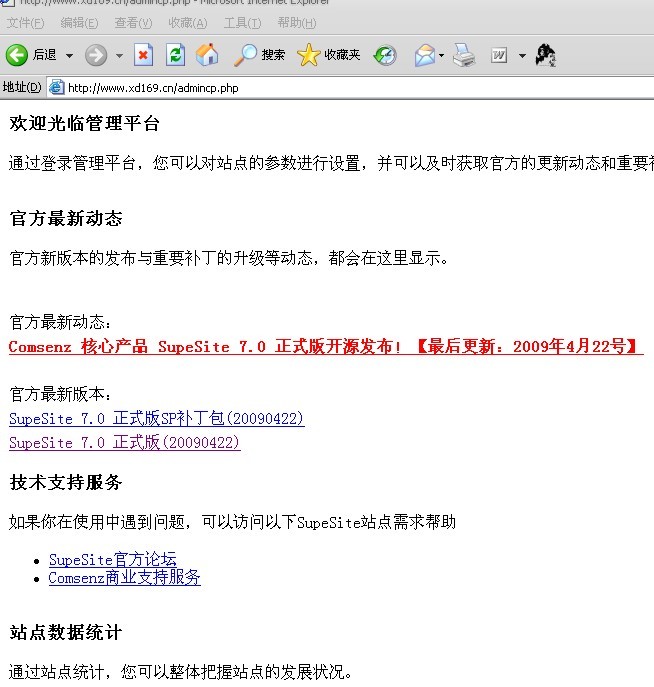Open SupeSite 7.0 正式版(20090422) link
Image resolution: width=654 pixels, height=687 pixels.
[125, 443]
